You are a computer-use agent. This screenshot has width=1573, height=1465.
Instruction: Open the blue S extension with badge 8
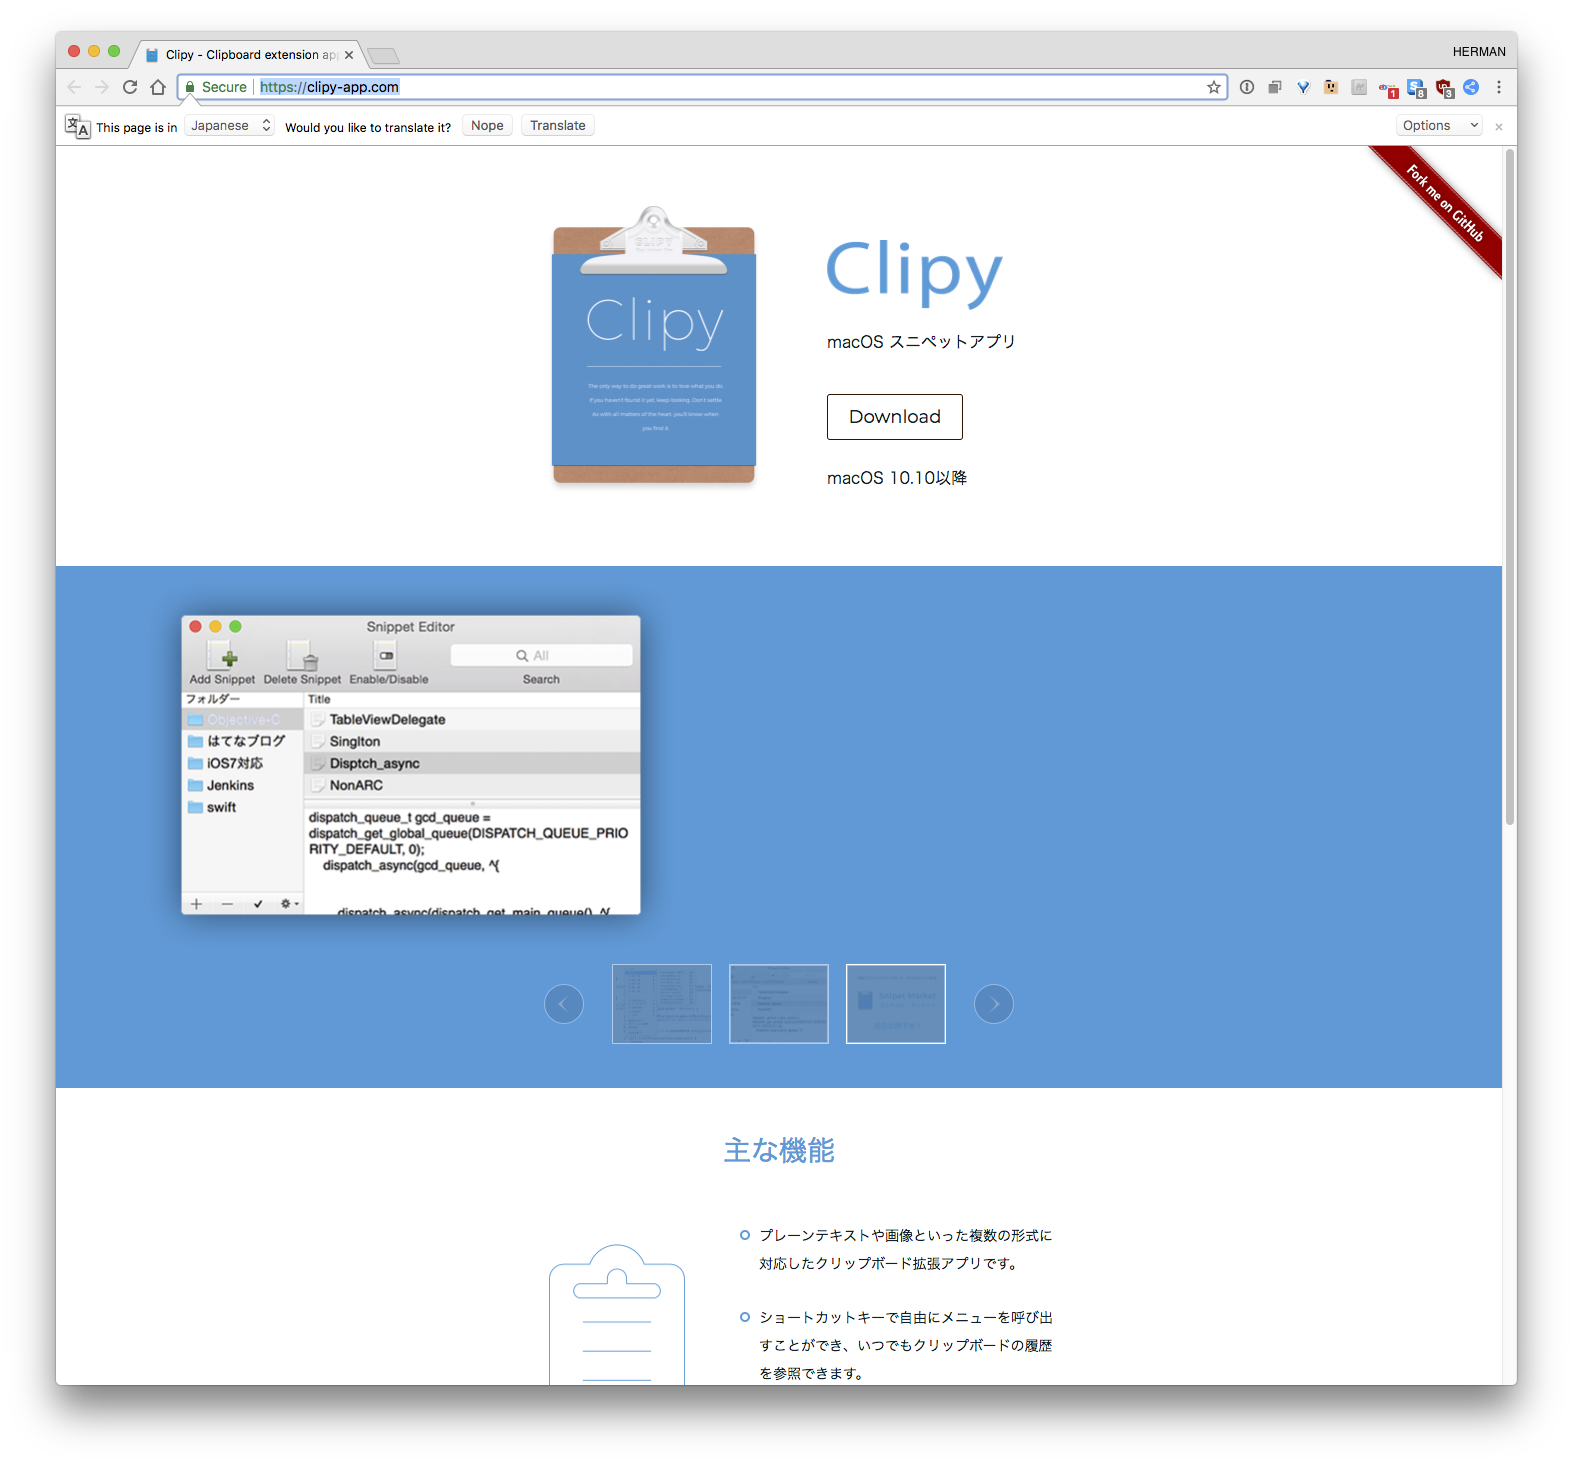[1416, 89]
